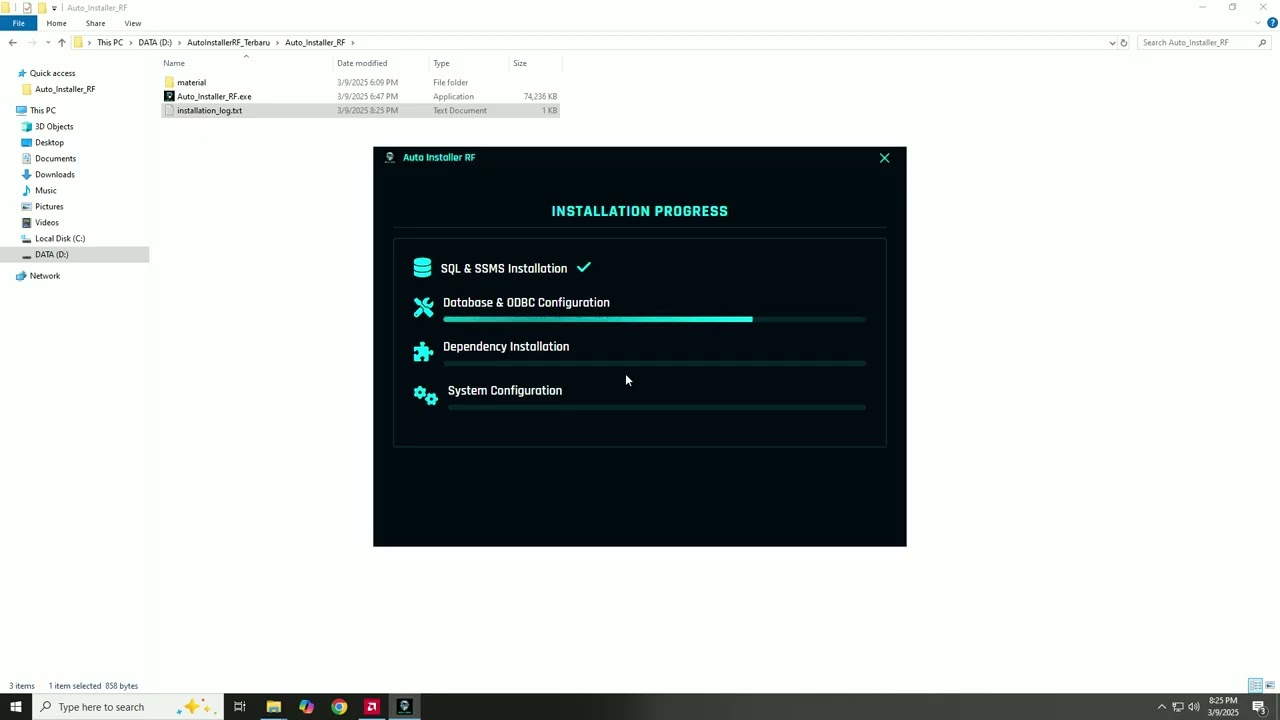
Task: Open the Home ribbon tab
Action: click(x=56, y=23)
